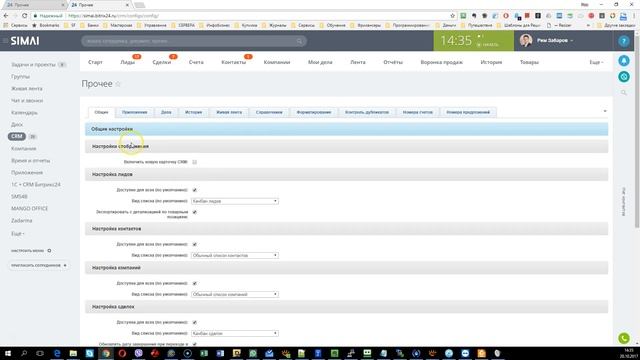The image size is (640, 360).
Task: Click the sidebar magnifier search icon
Action: 623,93
